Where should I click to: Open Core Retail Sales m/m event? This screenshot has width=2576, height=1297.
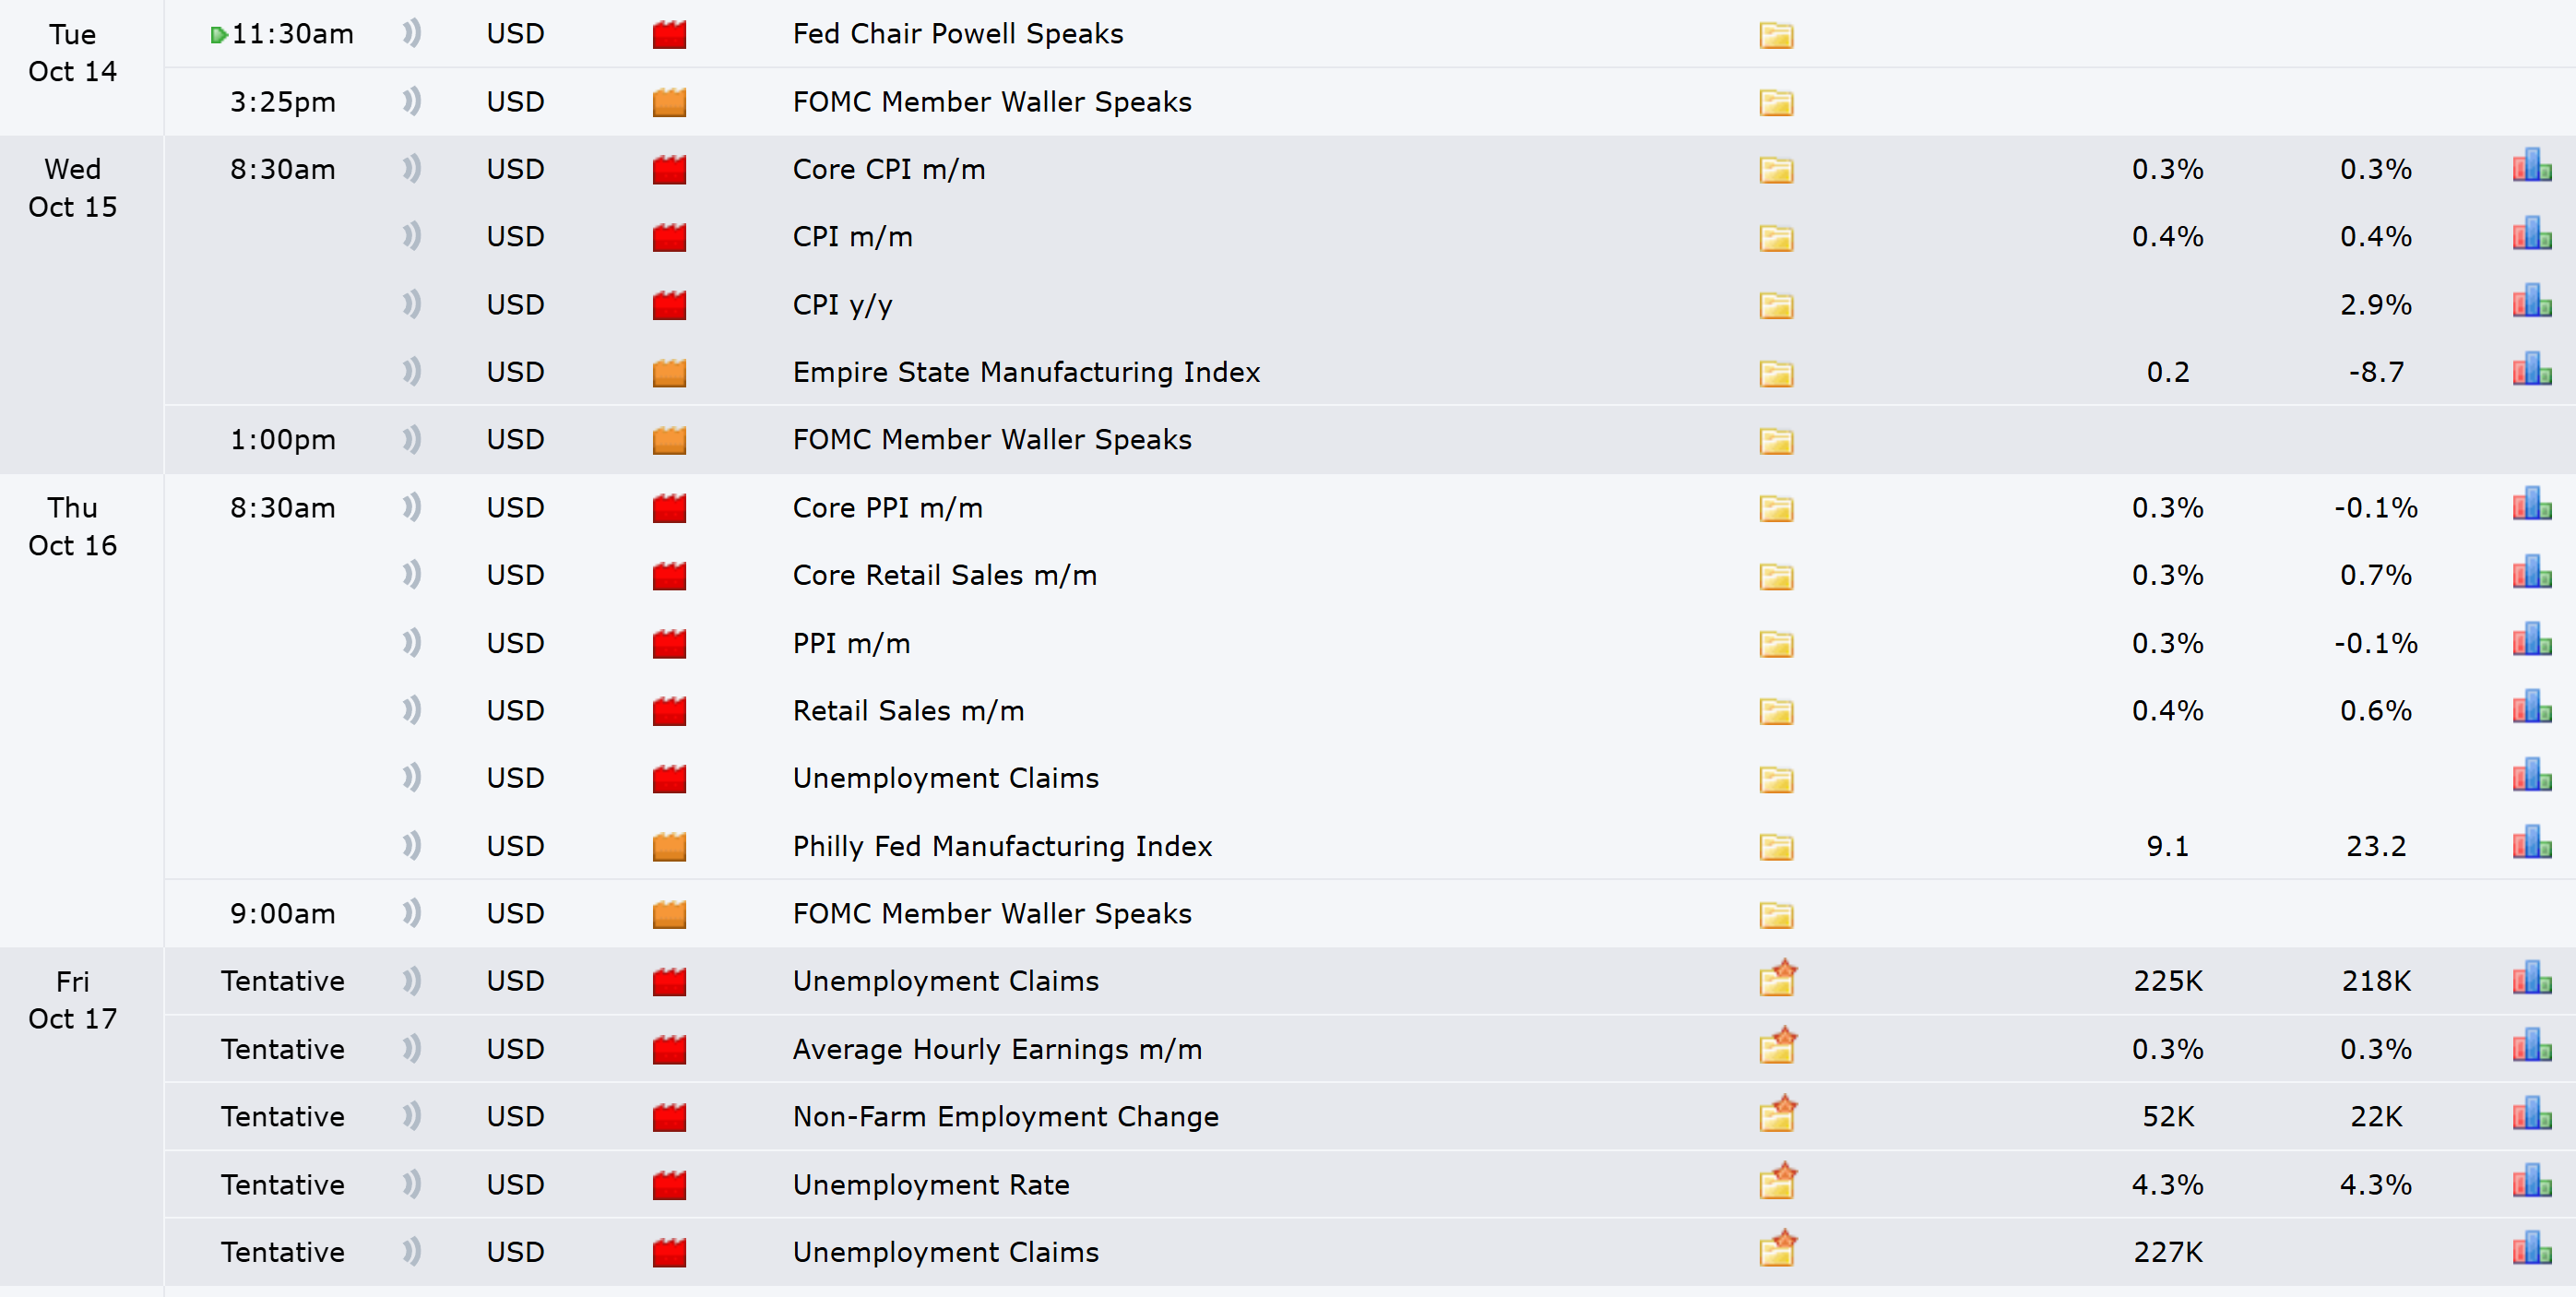944,575
